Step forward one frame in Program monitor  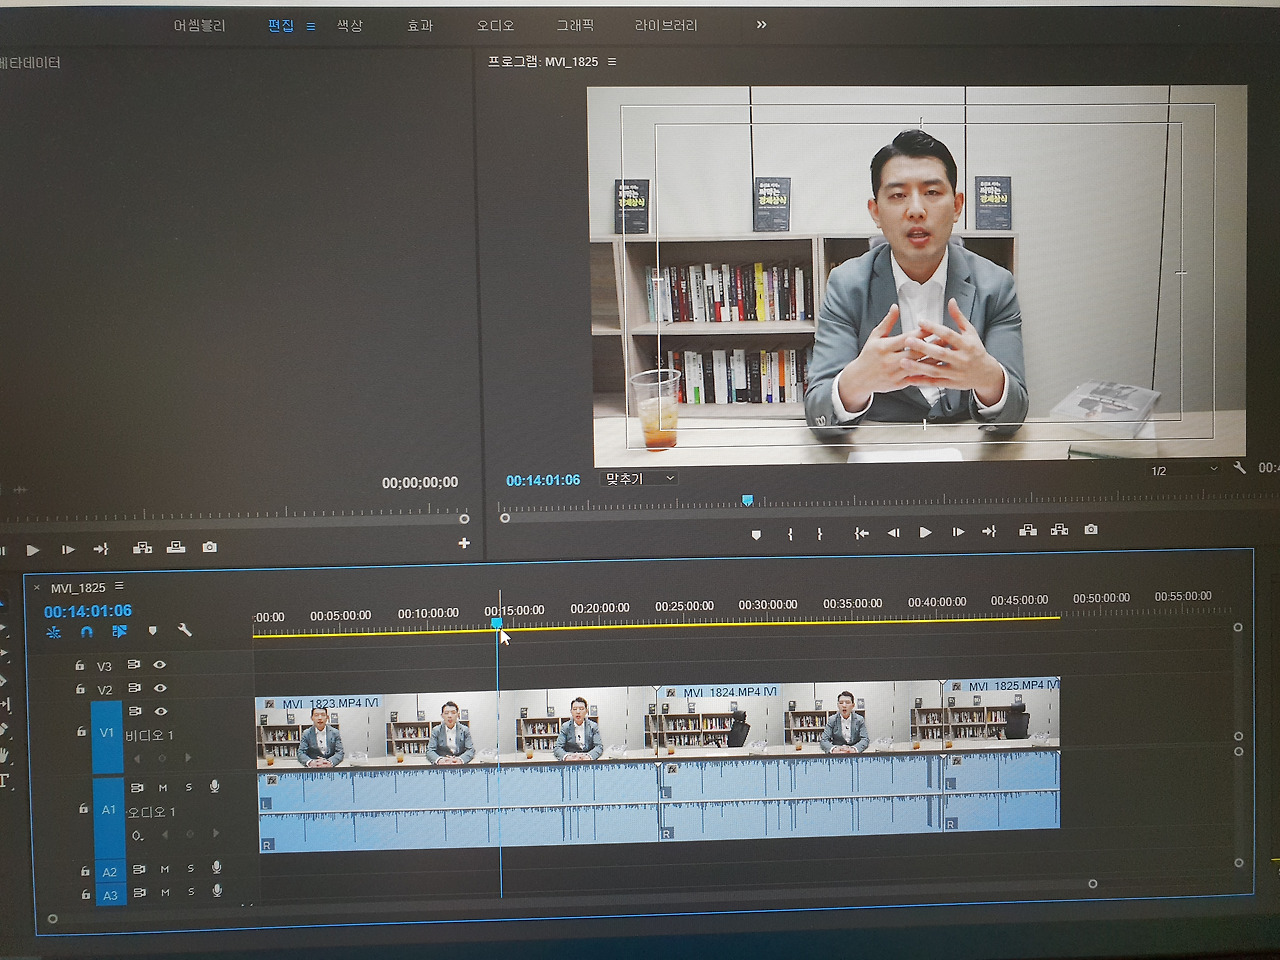[958, 532]
